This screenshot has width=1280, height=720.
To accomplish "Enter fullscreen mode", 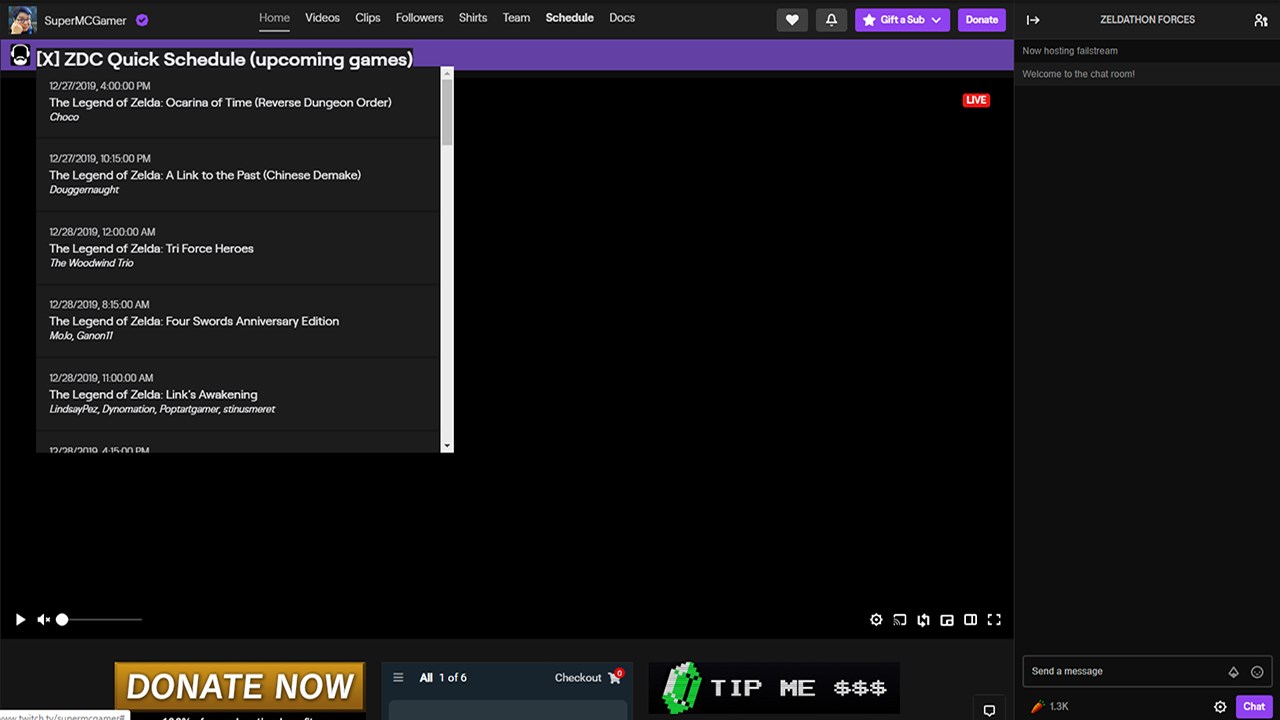I will click(x=994, y=620).
